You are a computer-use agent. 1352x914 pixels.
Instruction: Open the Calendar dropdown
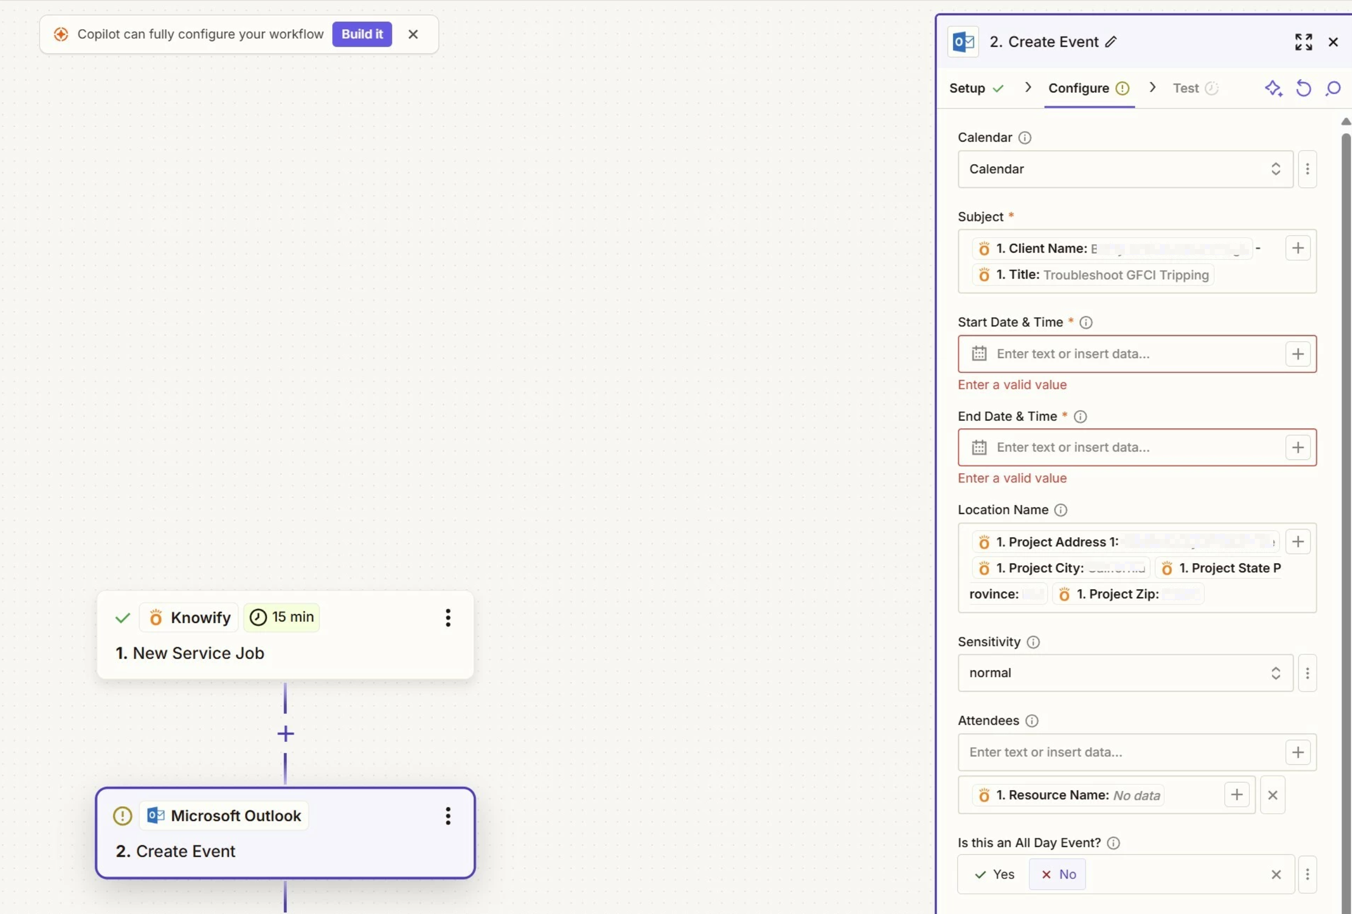point(1124,170)
